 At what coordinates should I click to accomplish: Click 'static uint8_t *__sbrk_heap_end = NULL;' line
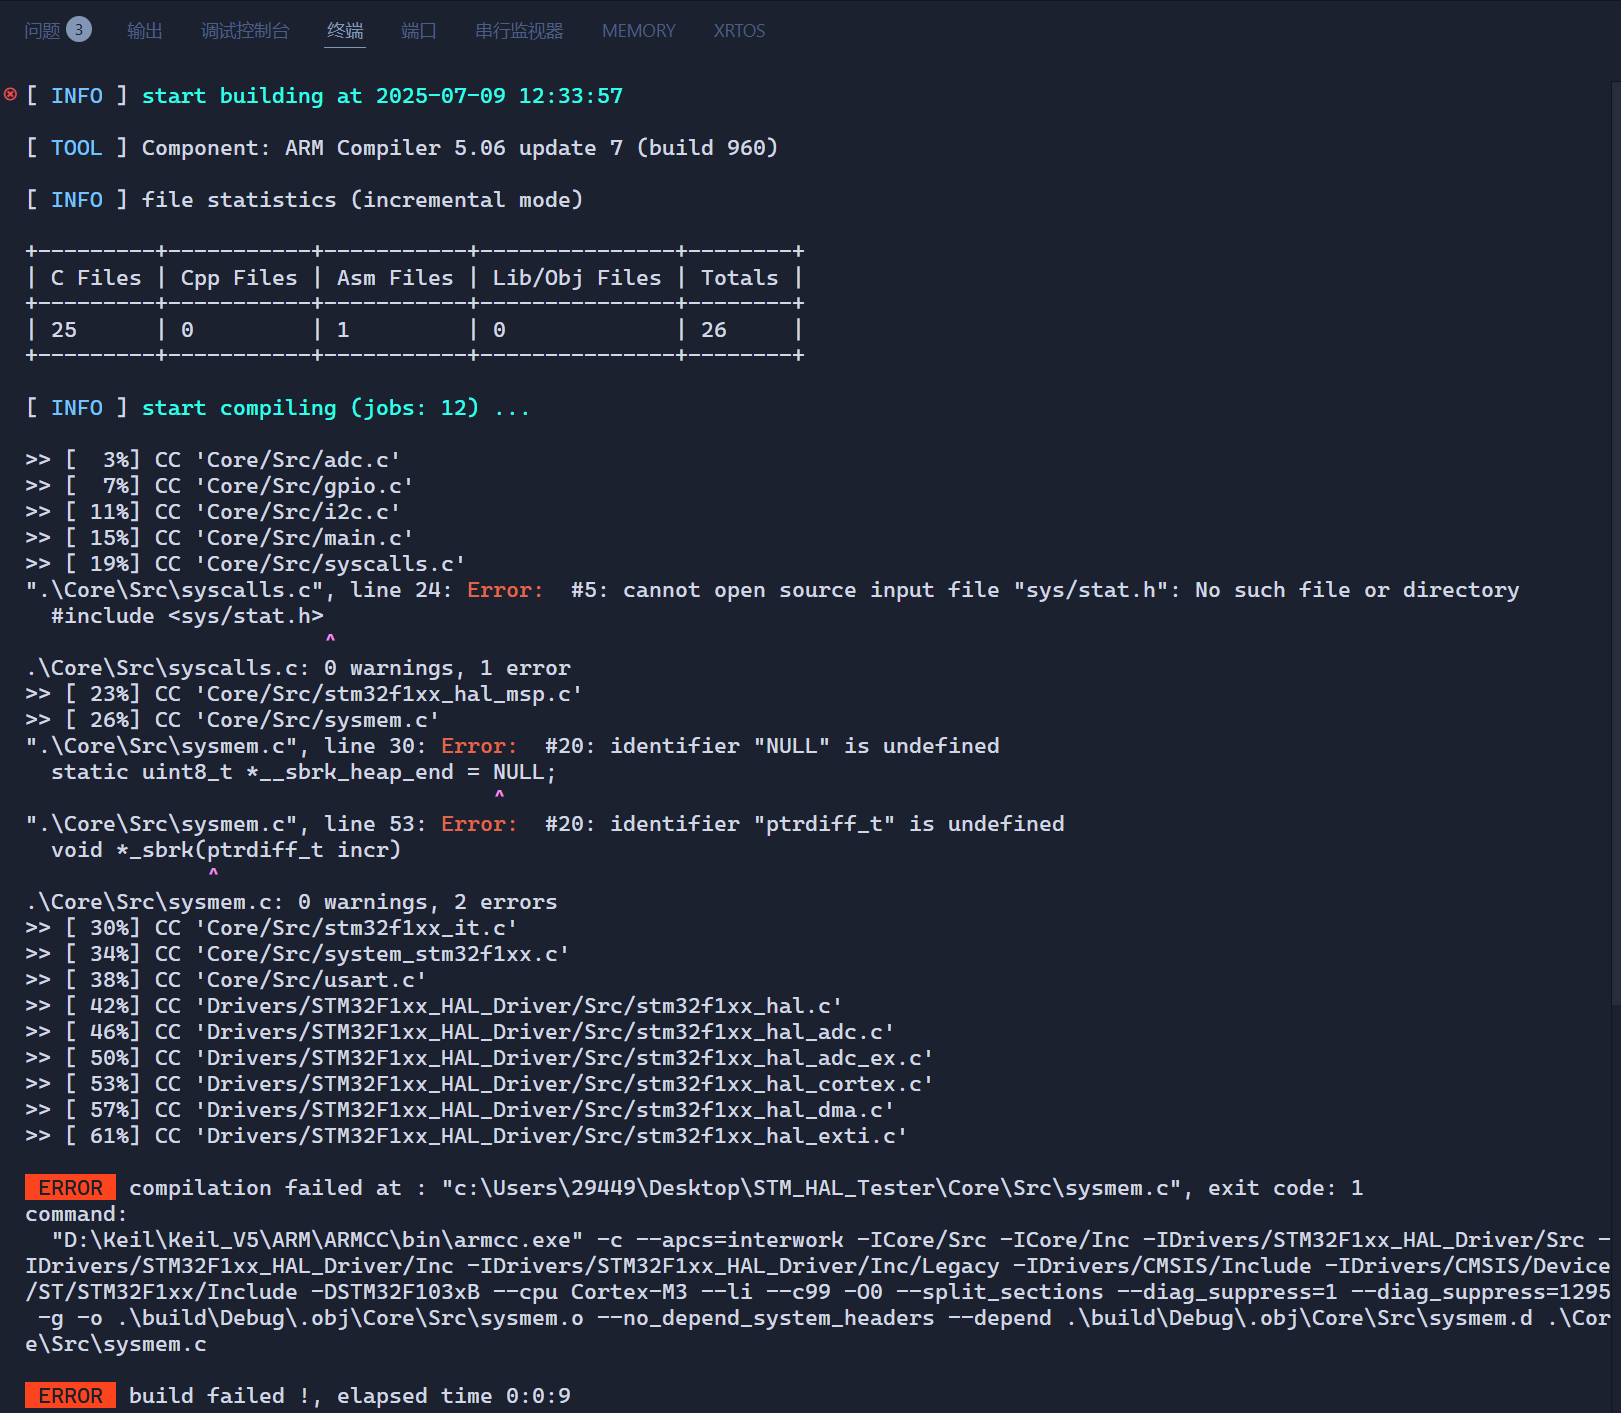click(304, 772)
